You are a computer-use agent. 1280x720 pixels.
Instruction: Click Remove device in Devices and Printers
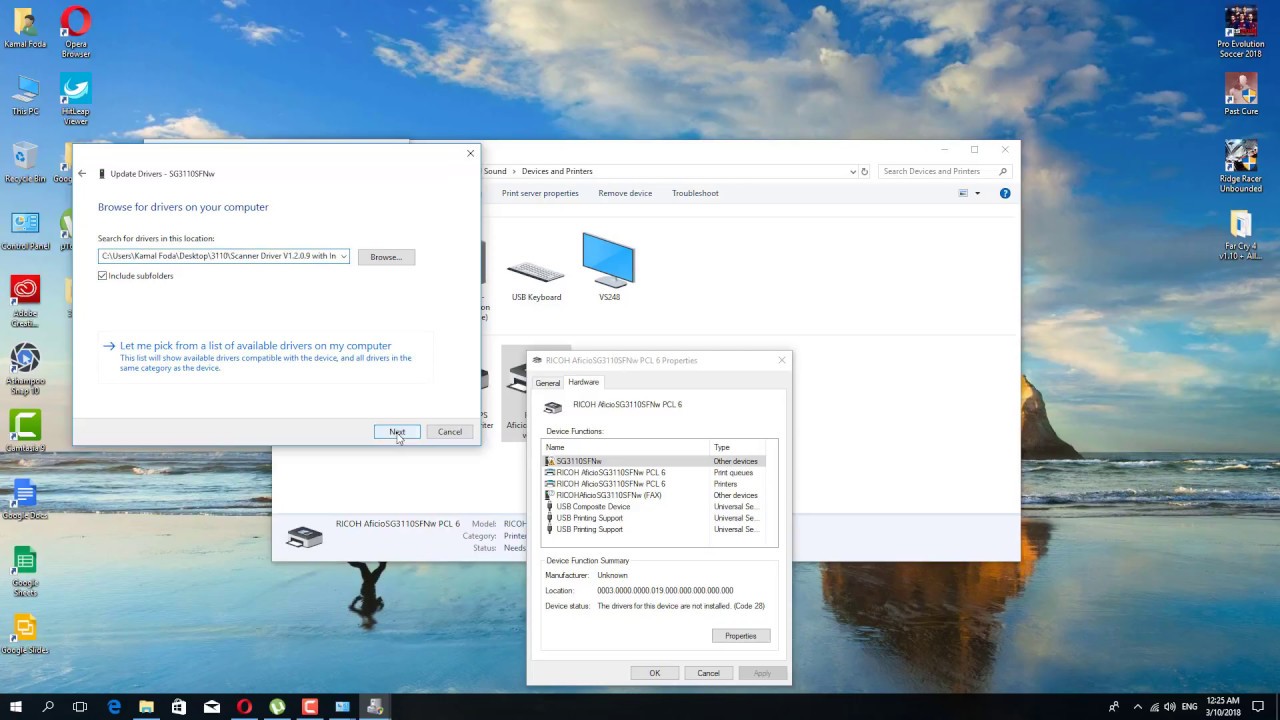625,193
